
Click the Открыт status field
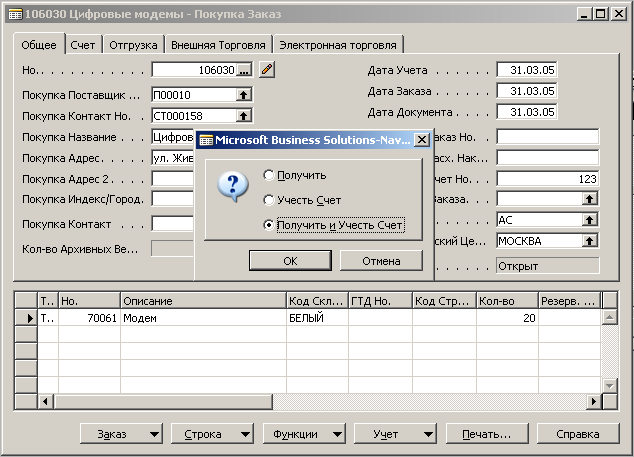coord(547,266)
